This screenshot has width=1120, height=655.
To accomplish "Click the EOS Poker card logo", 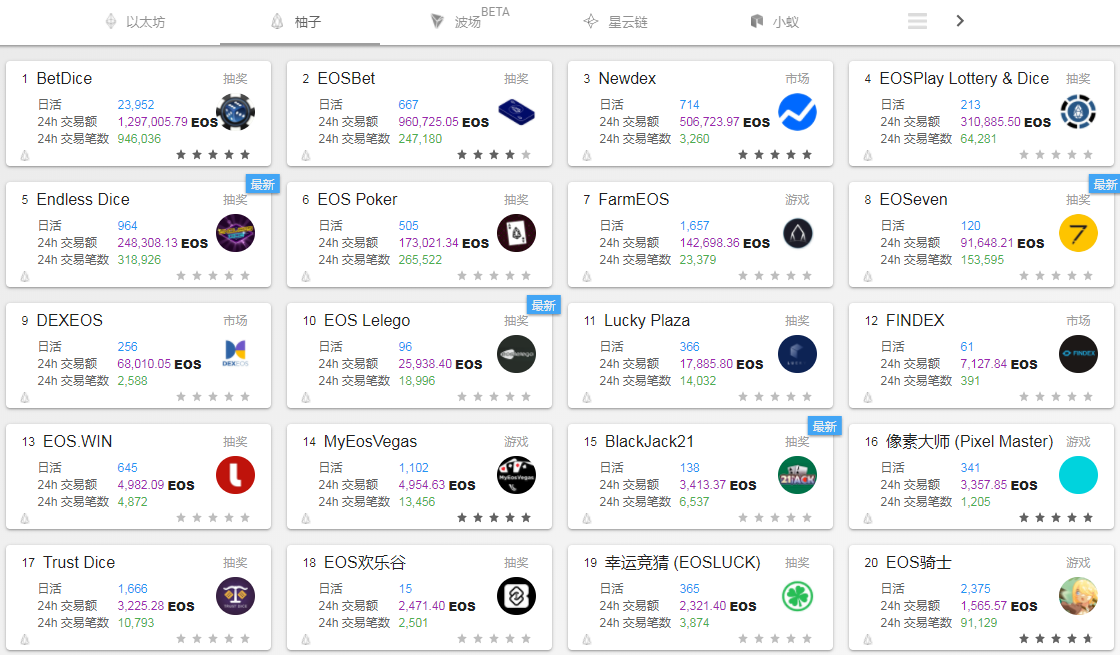I will (x=516, y=233).
